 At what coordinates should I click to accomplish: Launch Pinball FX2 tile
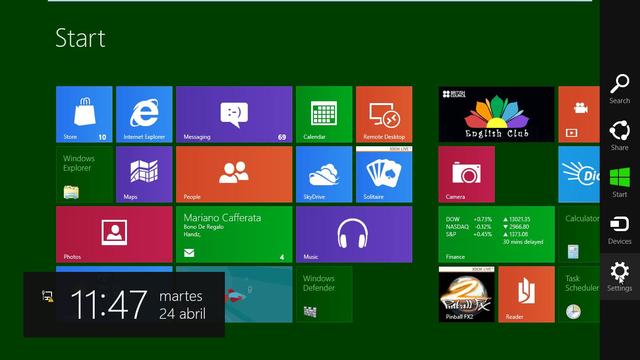tap(467, 294)
